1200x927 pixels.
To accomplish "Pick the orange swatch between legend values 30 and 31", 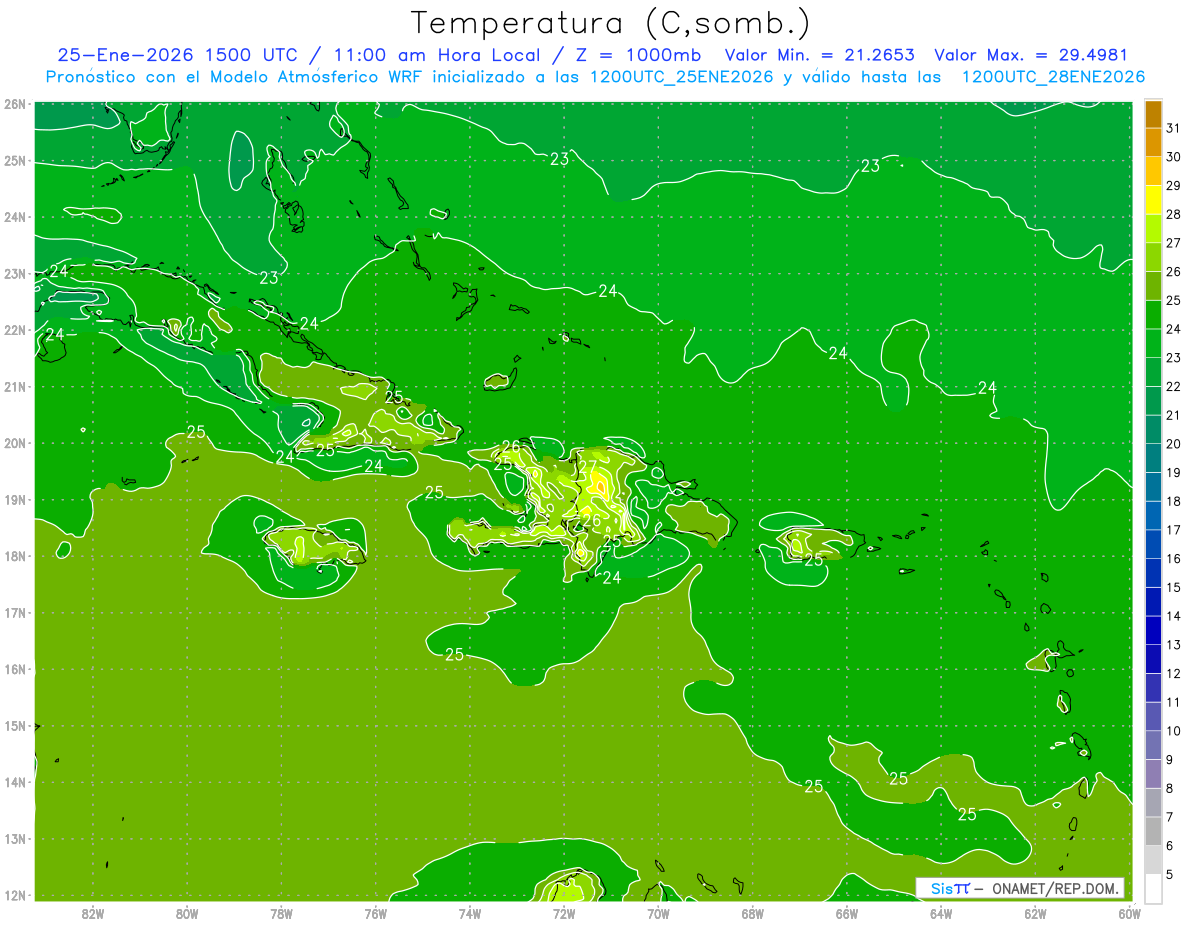I will pos(1153,142).
